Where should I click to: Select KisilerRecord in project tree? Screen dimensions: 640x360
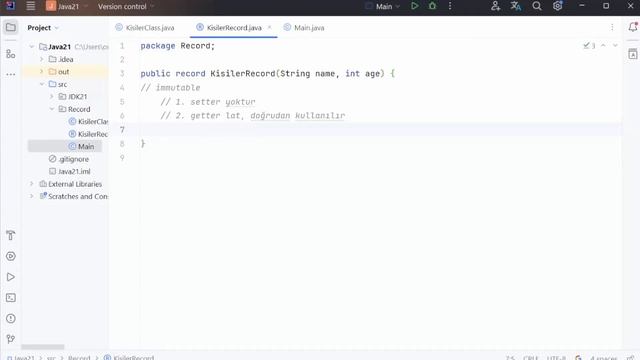click(x=89, y=134)
